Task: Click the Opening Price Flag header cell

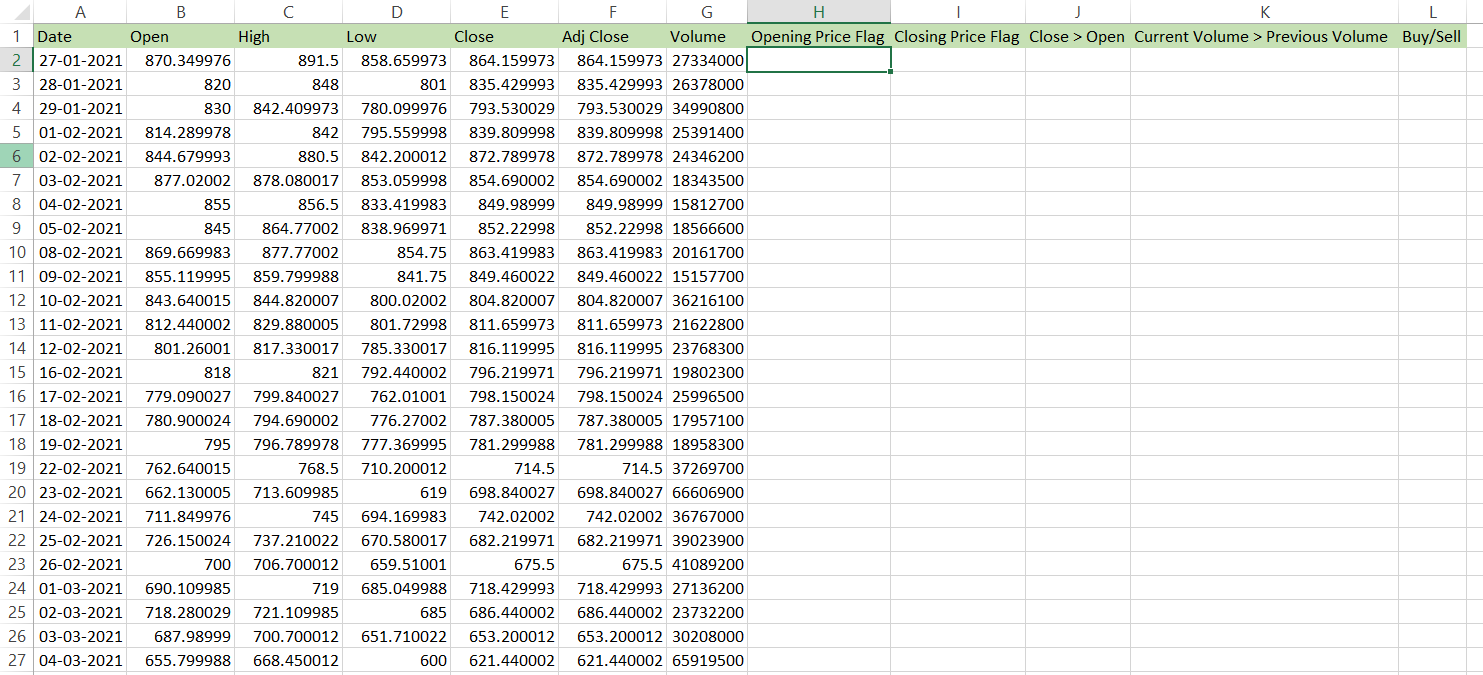Action: point(818,37)
